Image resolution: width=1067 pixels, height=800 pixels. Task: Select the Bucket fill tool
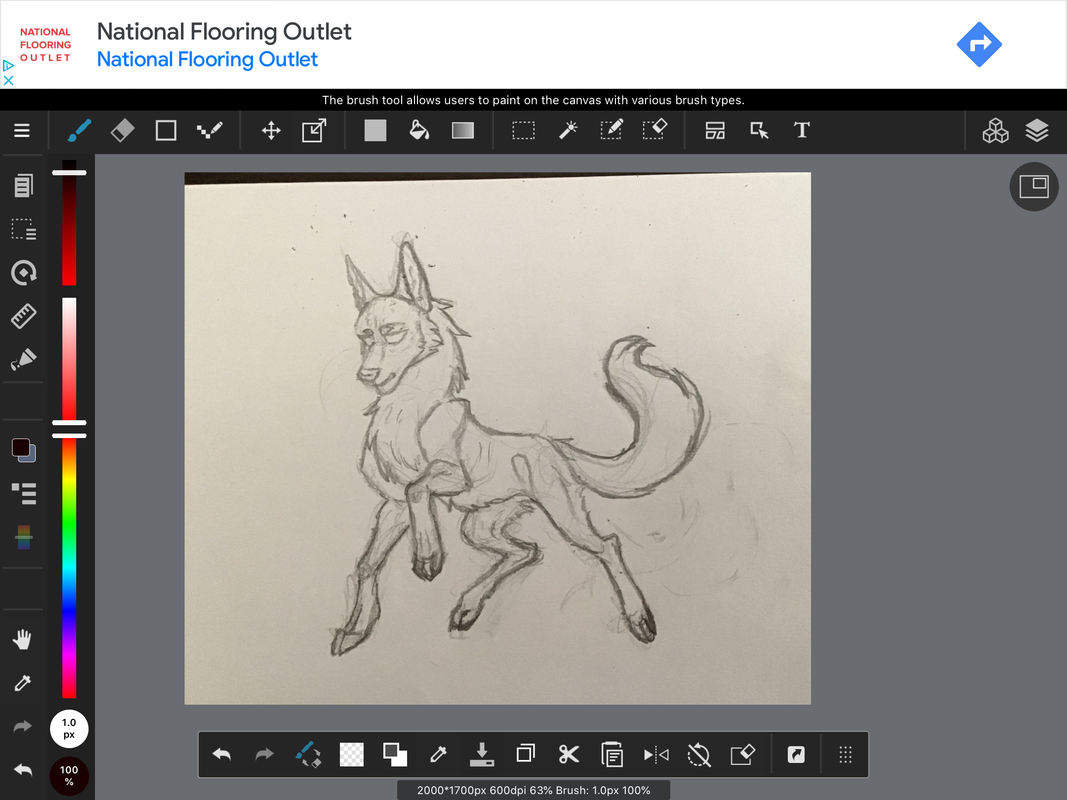419,131
